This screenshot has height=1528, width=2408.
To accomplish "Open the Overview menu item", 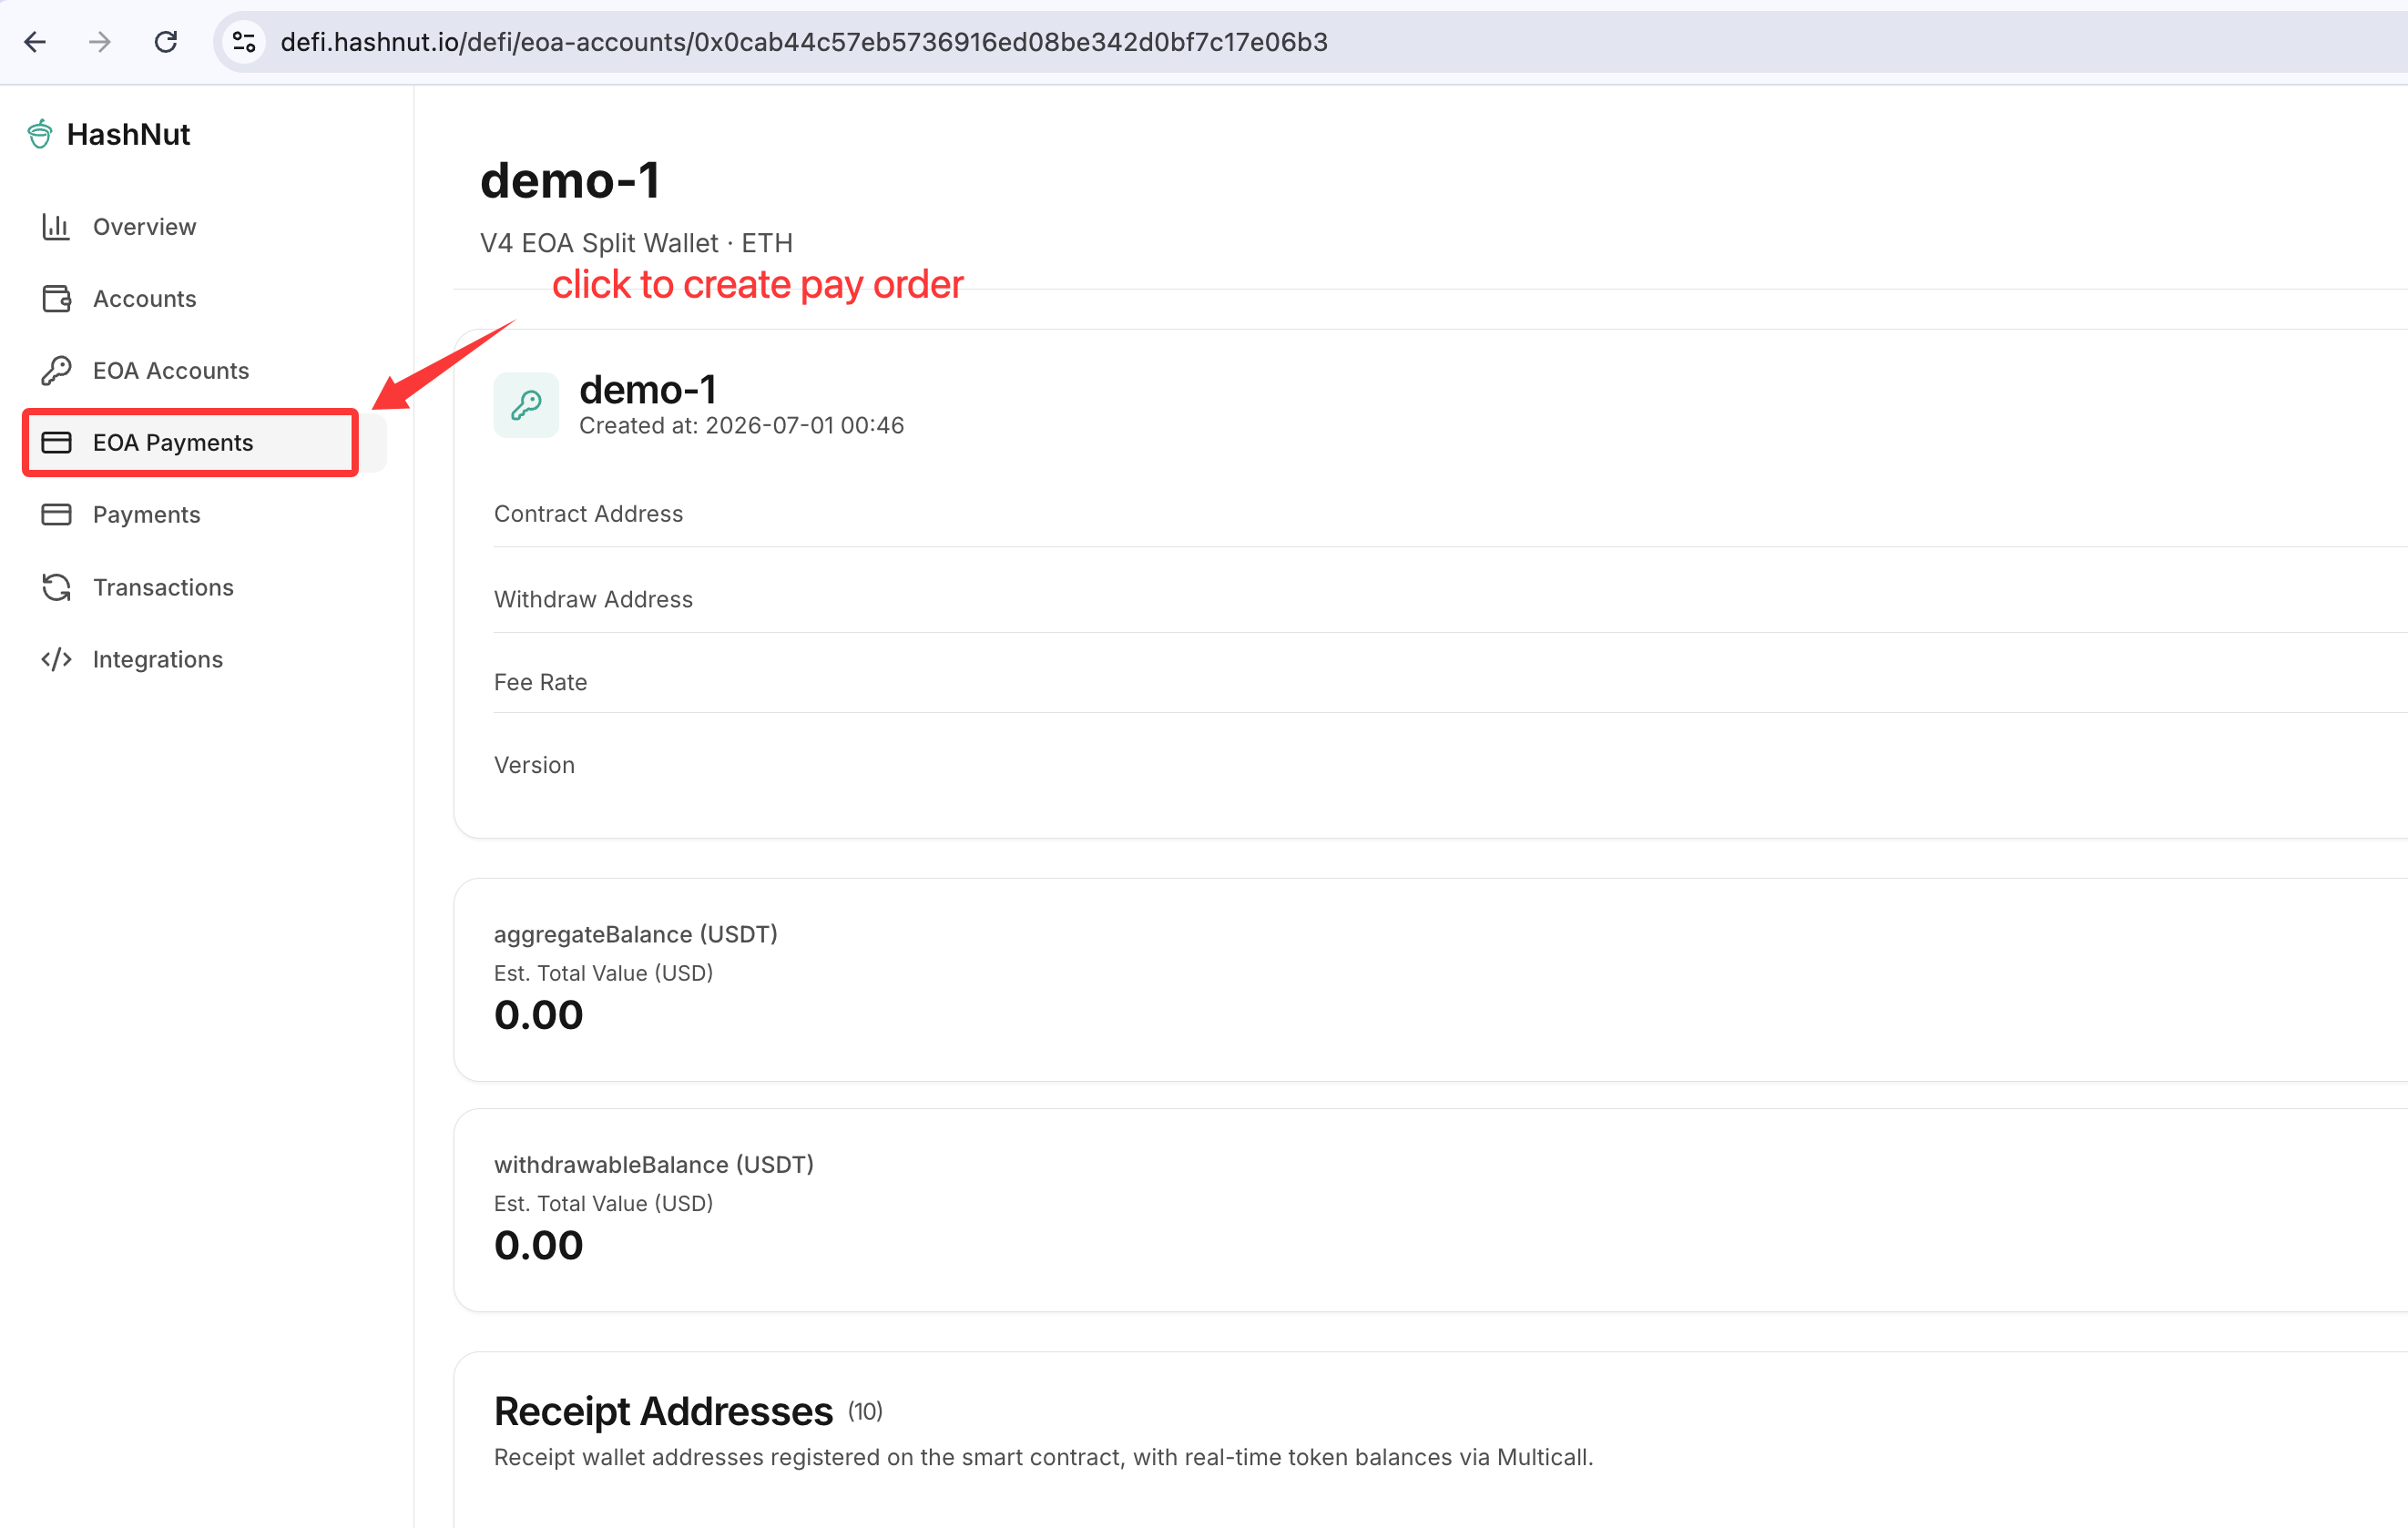I will coord(145,227).
